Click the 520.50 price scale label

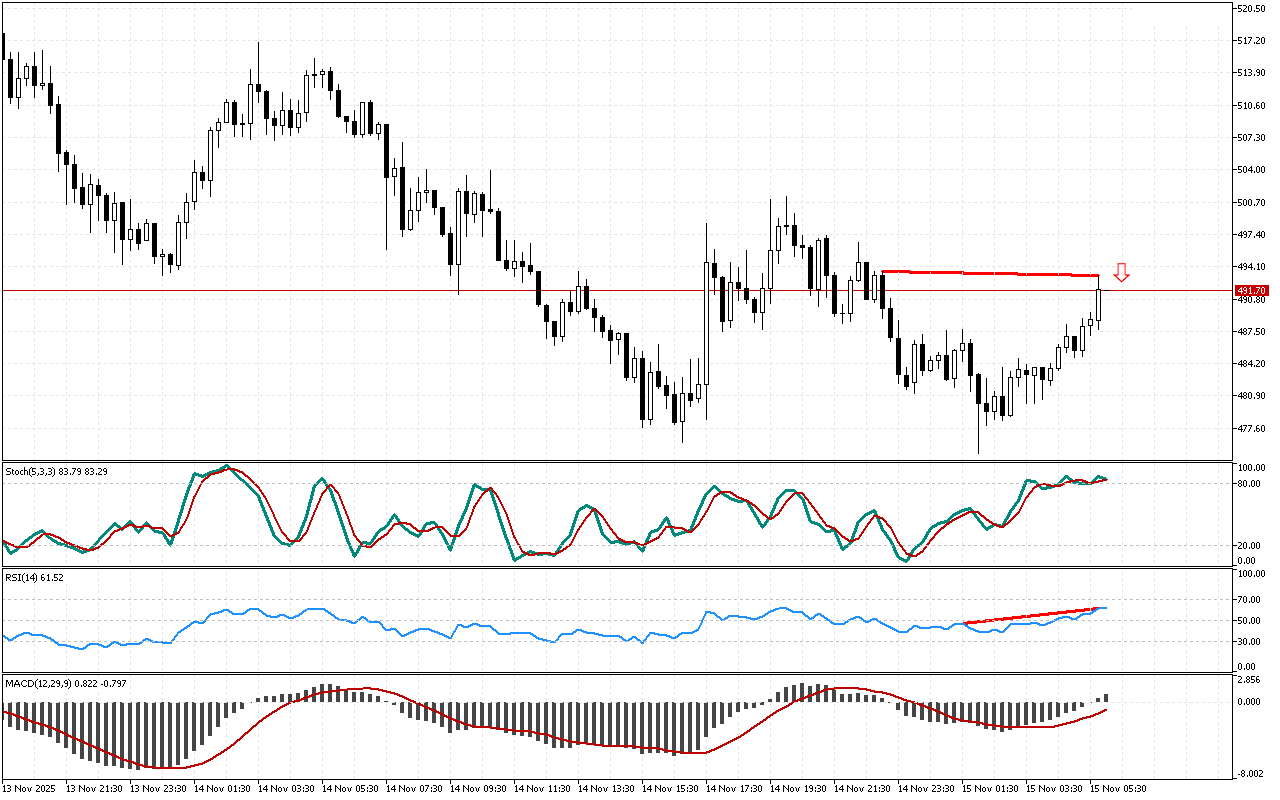pos(1252,9)
